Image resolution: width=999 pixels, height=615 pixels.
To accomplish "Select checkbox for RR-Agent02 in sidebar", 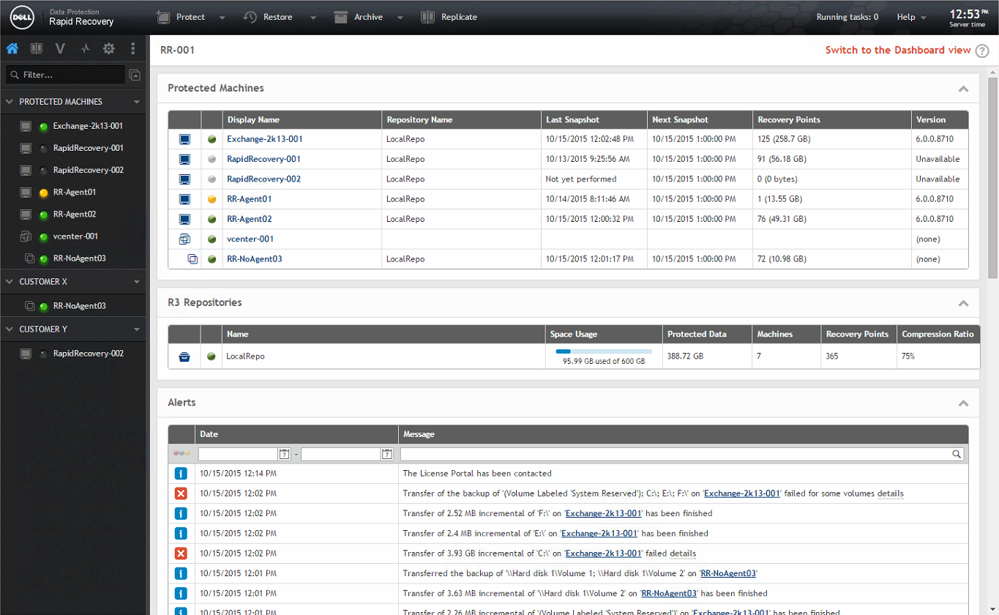I will [25, 214].
